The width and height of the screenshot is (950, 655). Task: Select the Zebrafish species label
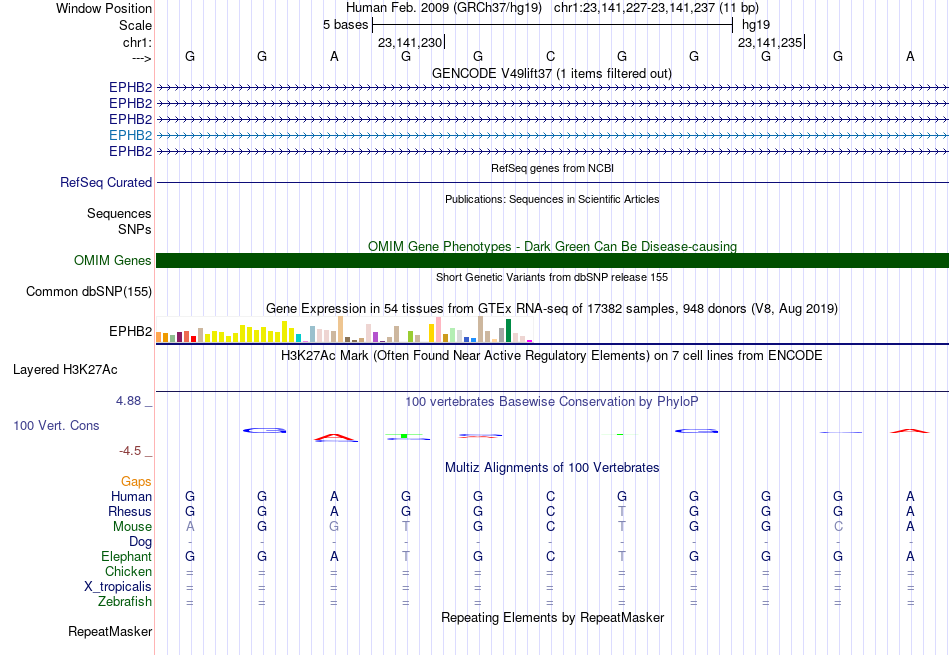point(125,602)
